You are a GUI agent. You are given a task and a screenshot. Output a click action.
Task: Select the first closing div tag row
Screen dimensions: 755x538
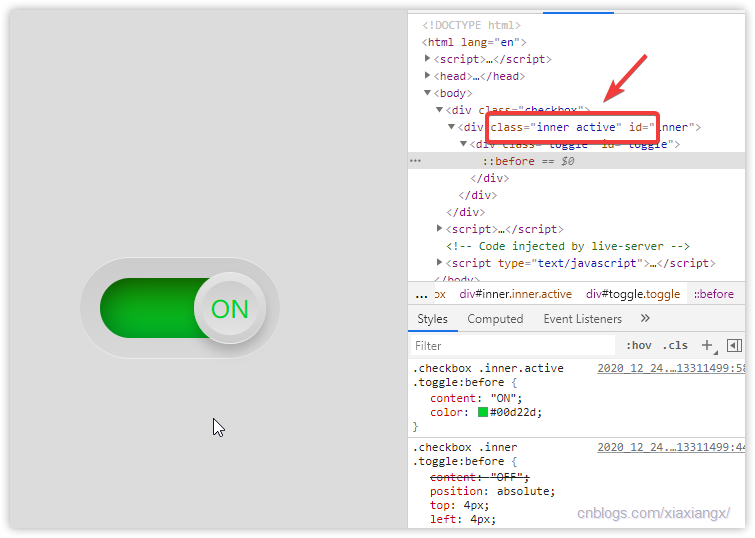pos(489,178)
